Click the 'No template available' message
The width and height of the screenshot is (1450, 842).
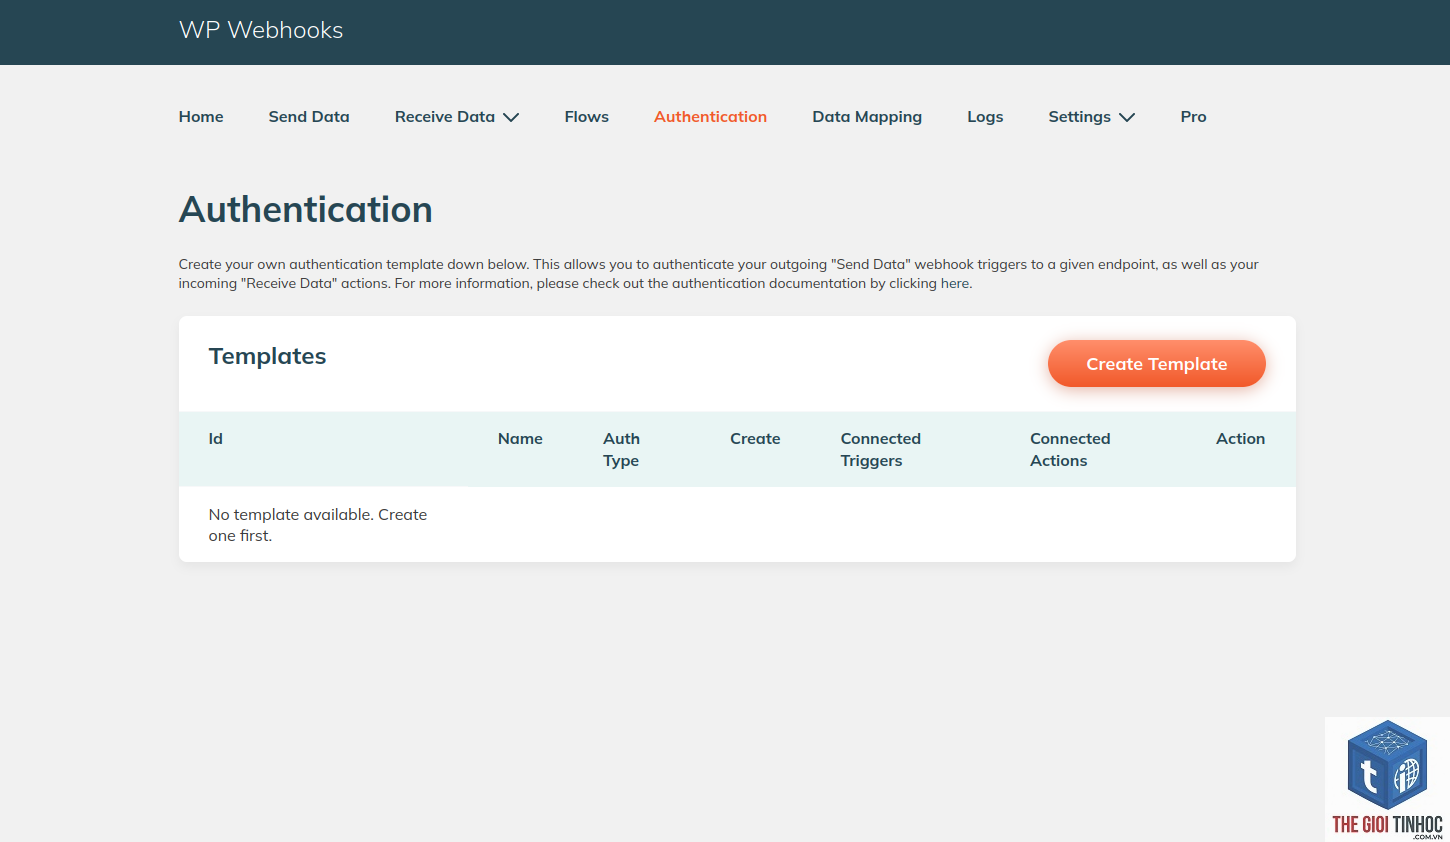click(x=318, y=525)
